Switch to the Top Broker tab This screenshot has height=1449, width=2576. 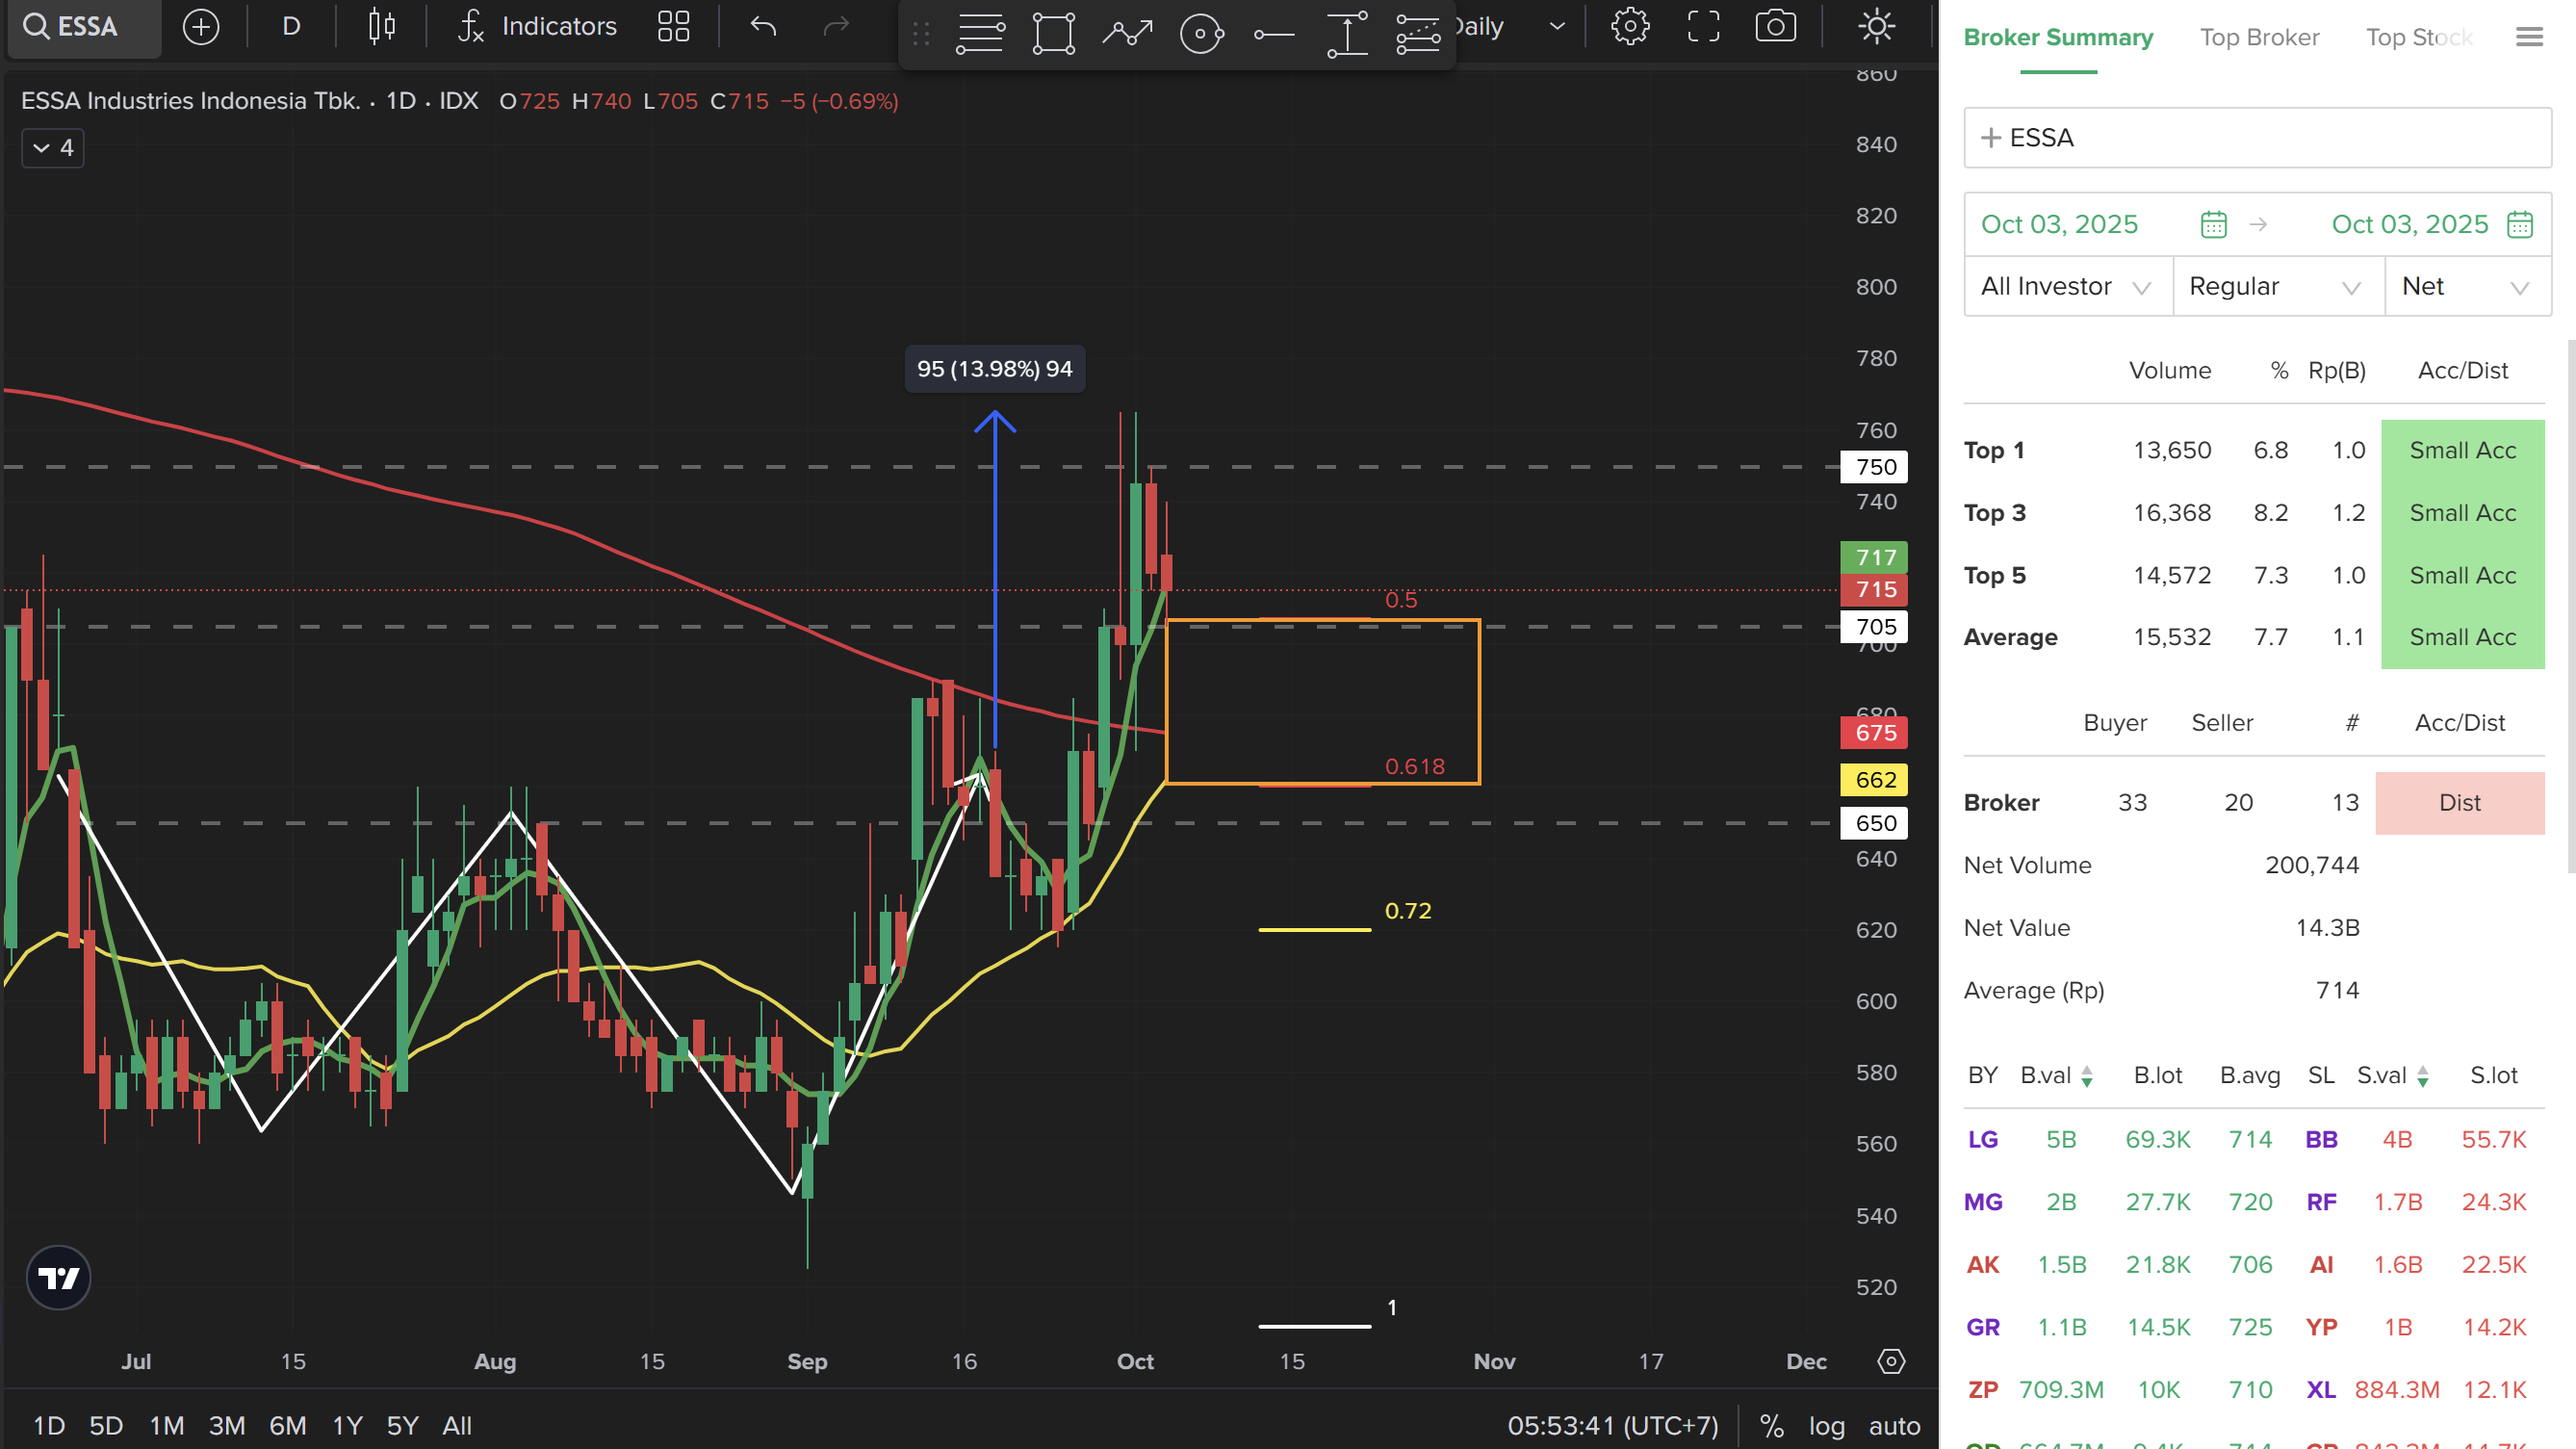click(2258, 37)
